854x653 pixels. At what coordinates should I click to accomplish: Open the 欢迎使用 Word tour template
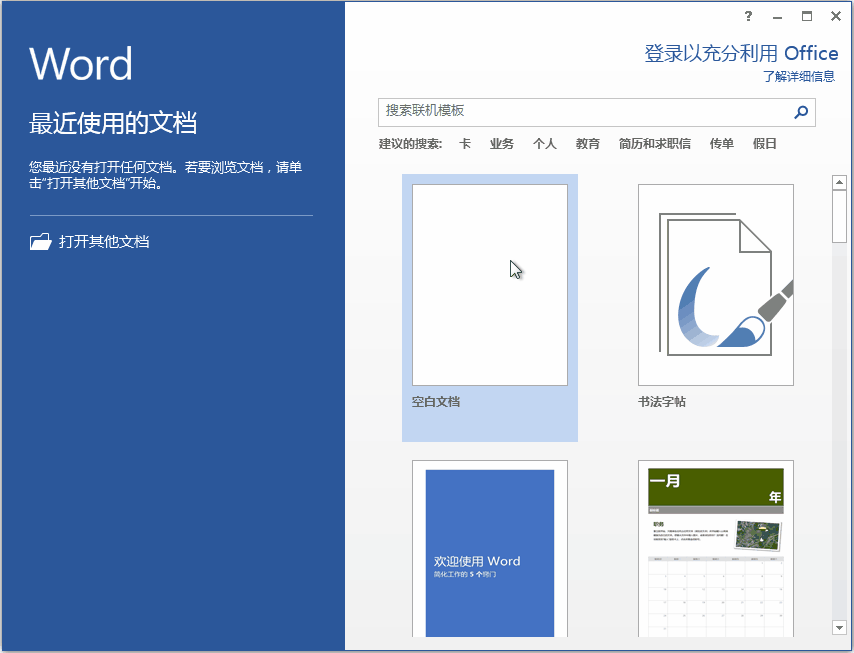coord(490,548)
